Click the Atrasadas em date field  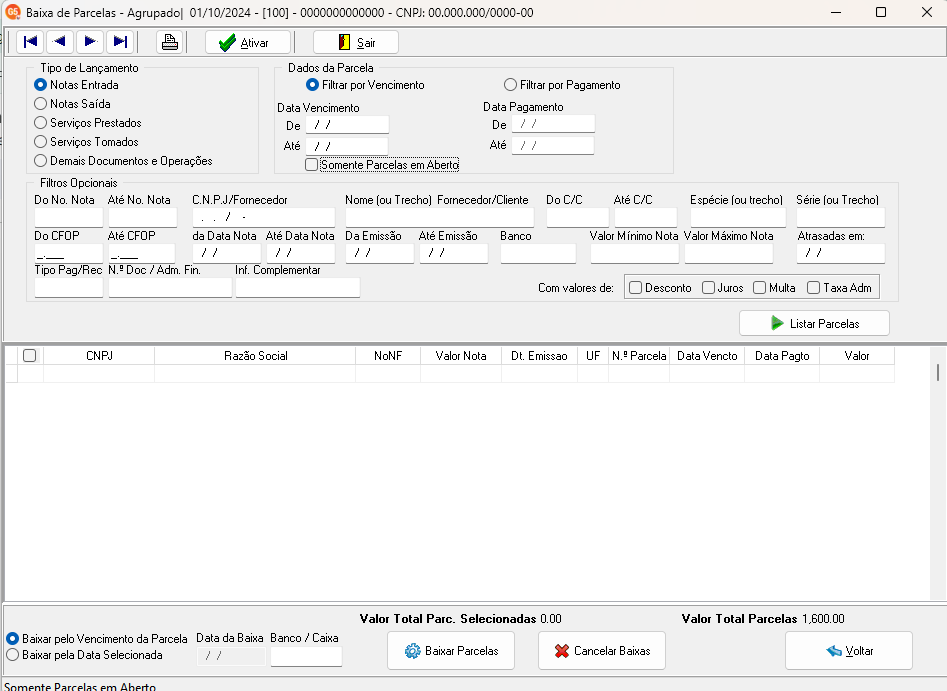tap(841, 253)
